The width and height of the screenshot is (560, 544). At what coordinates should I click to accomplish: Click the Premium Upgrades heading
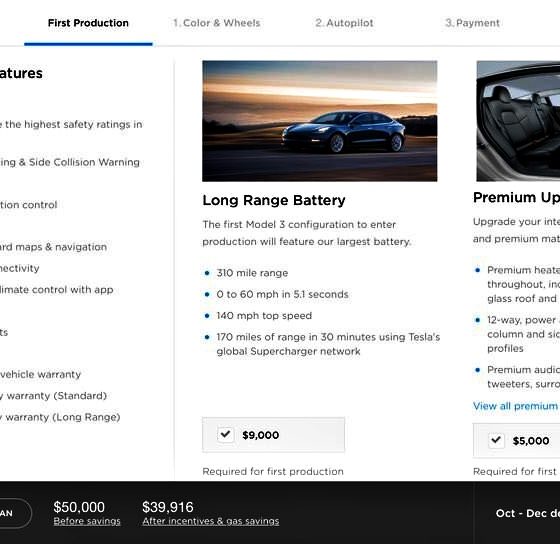(516, 197)
